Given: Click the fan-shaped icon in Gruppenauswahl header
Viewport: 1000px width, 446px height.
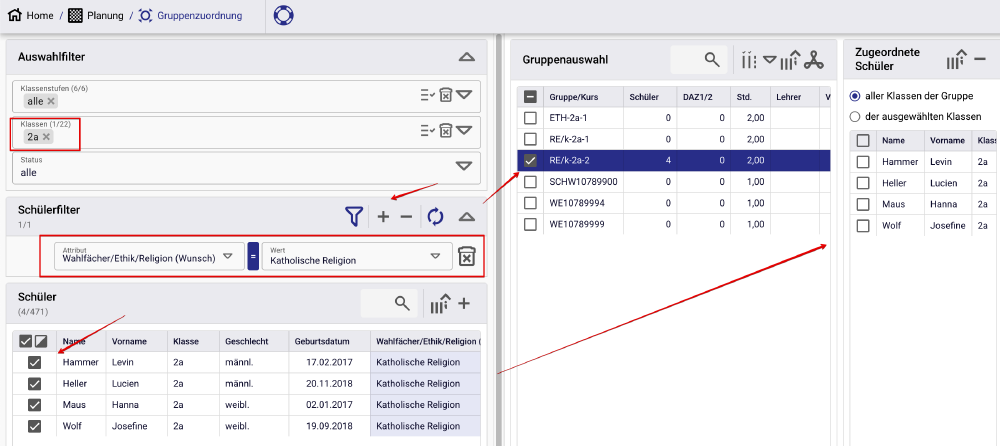Looking at the screenshot, I should click(814, 60).
